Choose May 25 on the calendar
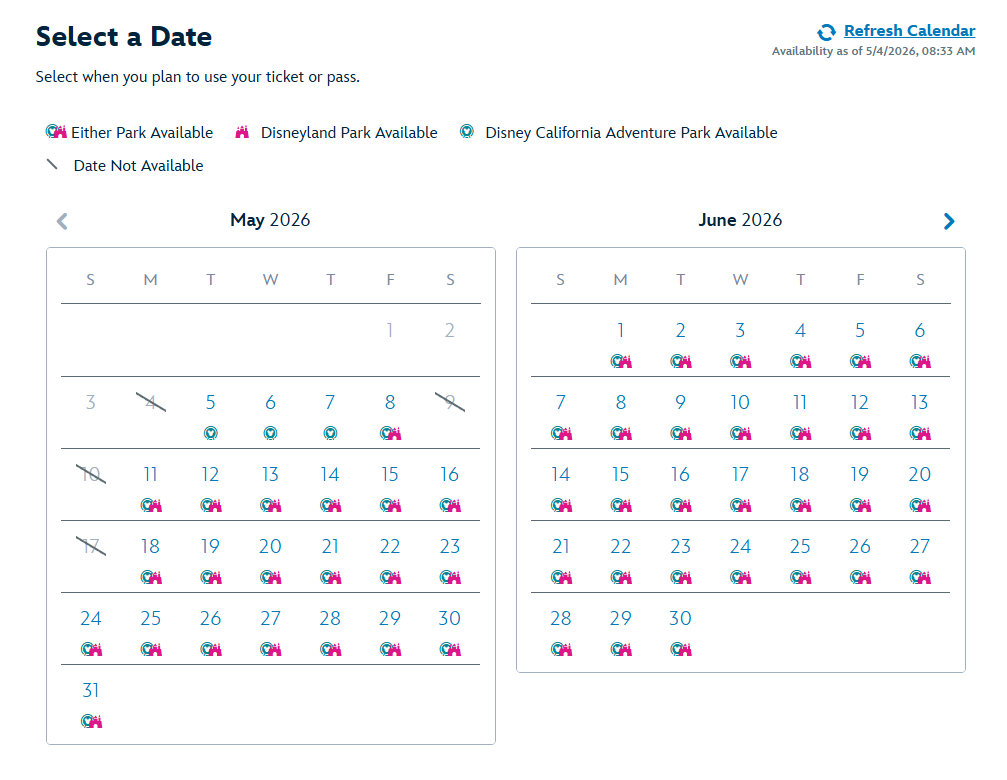Image resolution: width=1007 pixels, height=780 pixels. coord(150,618)
